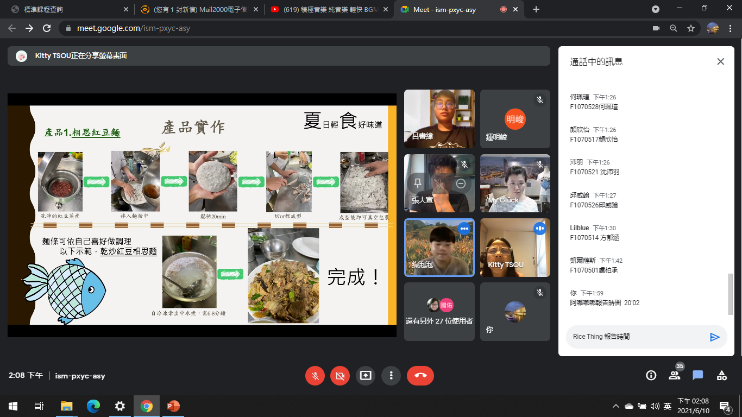The image size is (742, 417).
Task: Show hidden tray icons chevron
Action: click(616, 406)
